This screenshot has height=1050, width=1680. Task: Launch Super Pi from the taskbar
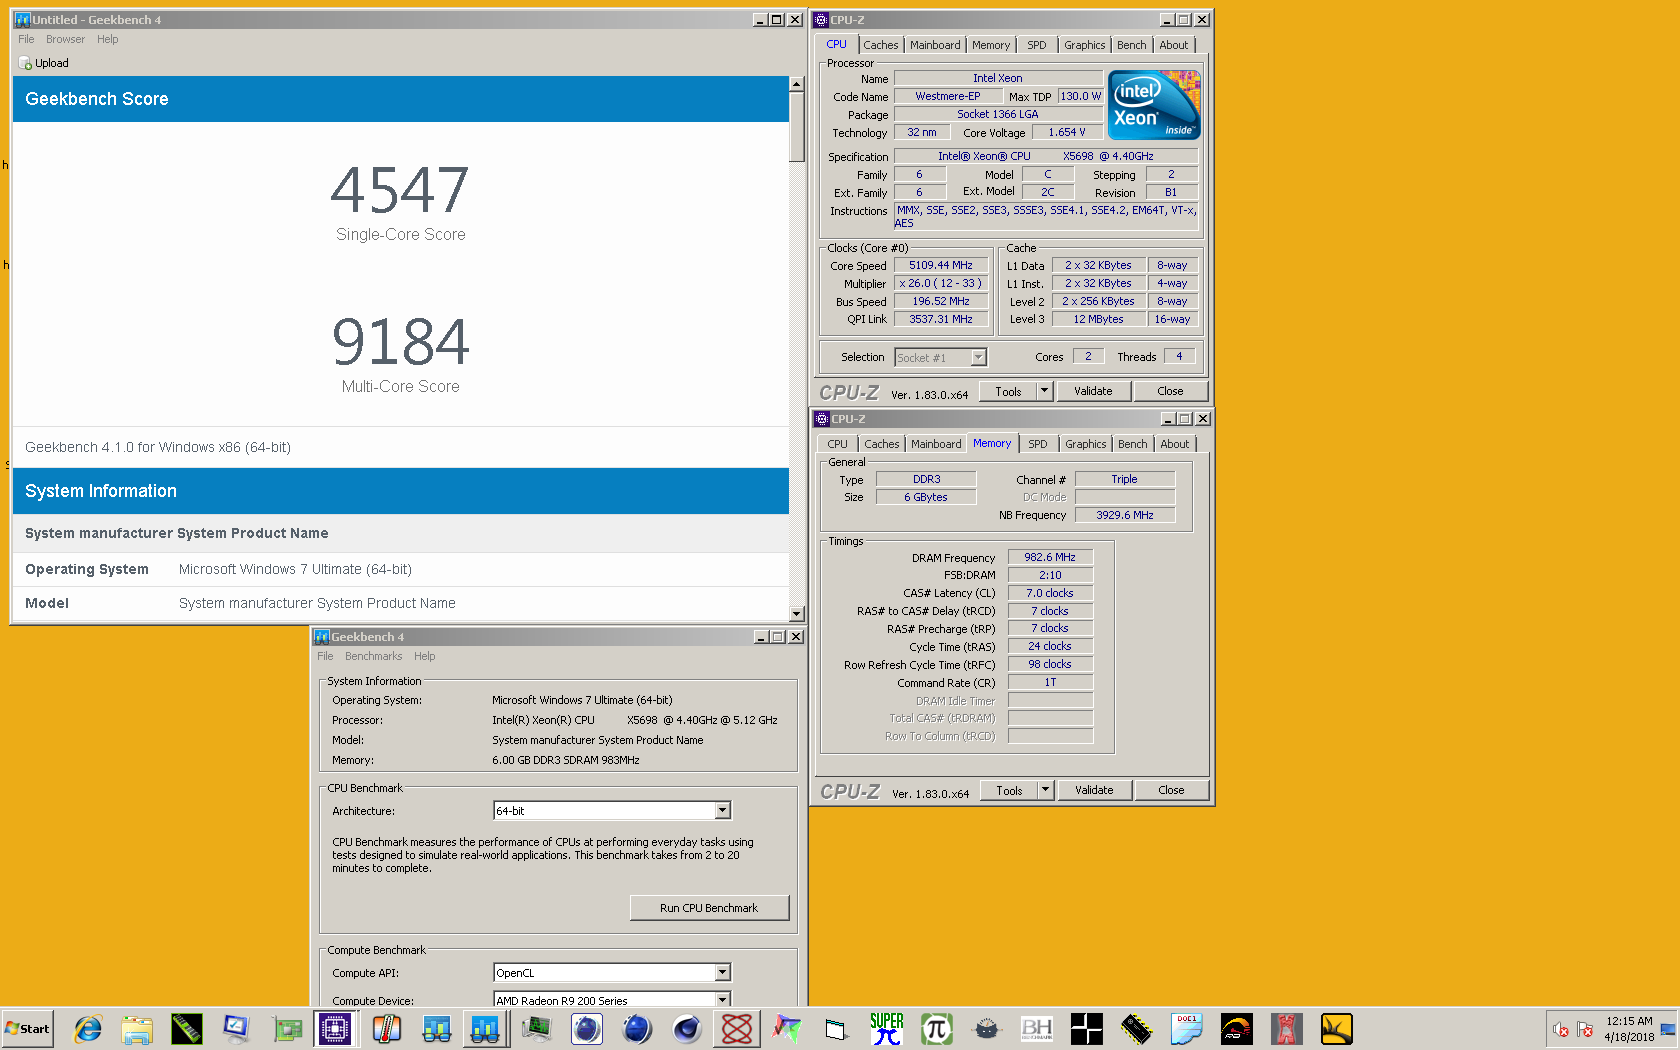coord(887,1029)
